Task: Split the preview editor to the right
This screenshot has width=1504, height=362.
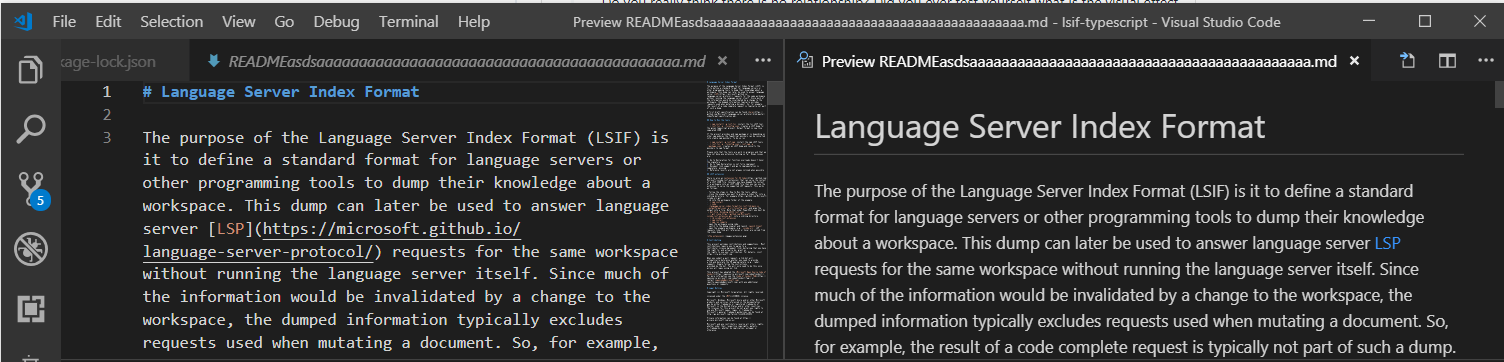Action: 1446,61
